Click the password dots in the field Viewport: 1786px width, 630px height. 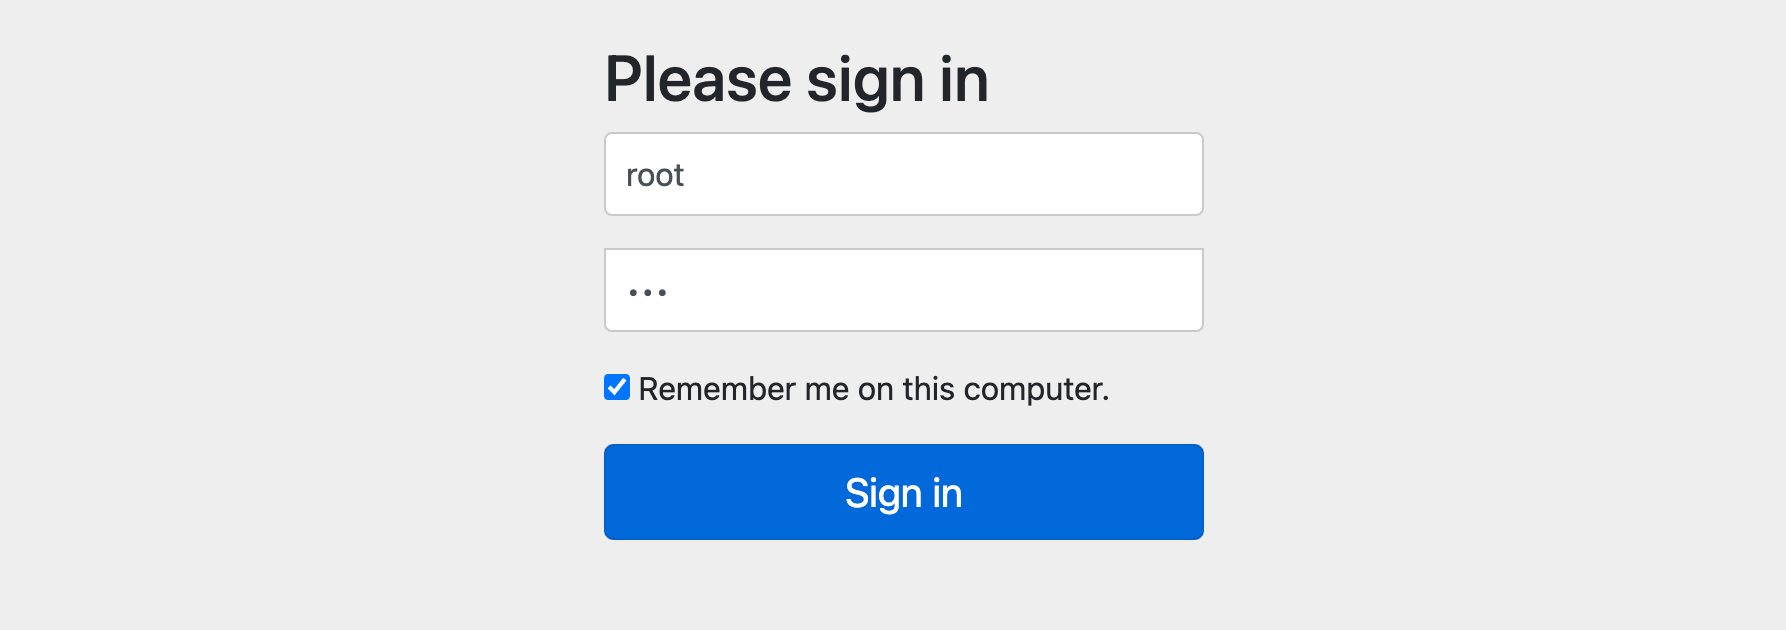pos(648,292)
